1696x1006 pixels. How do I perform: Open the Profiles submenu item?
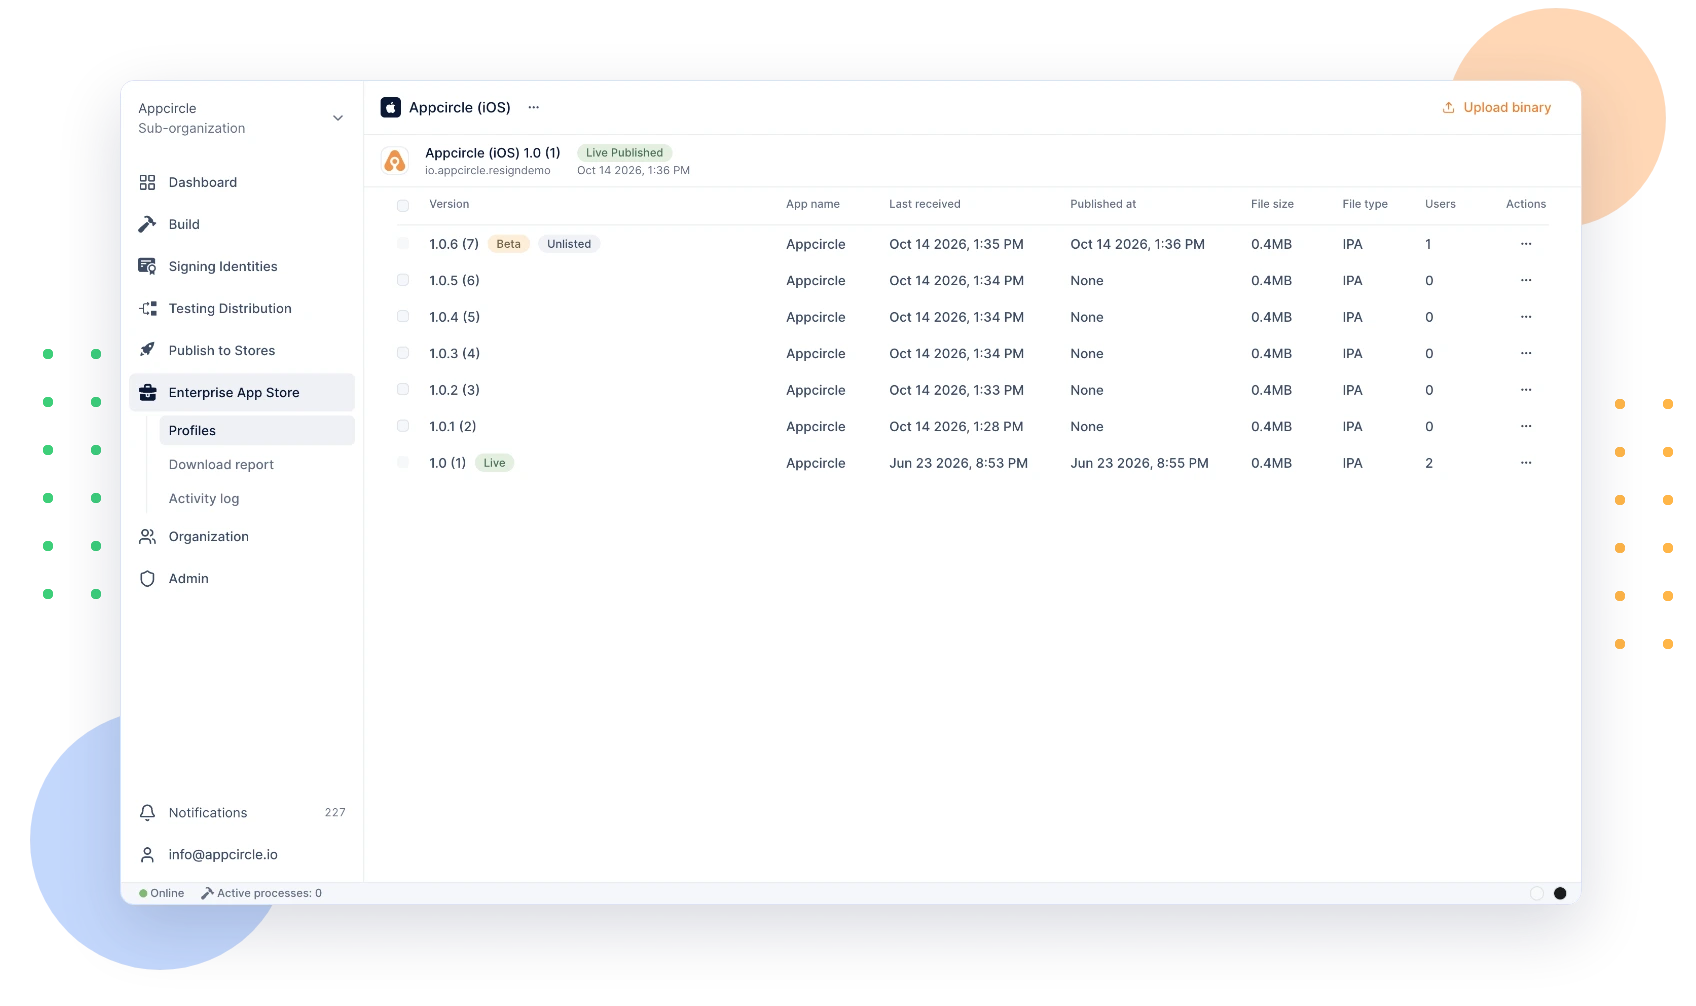coord(257,430)
